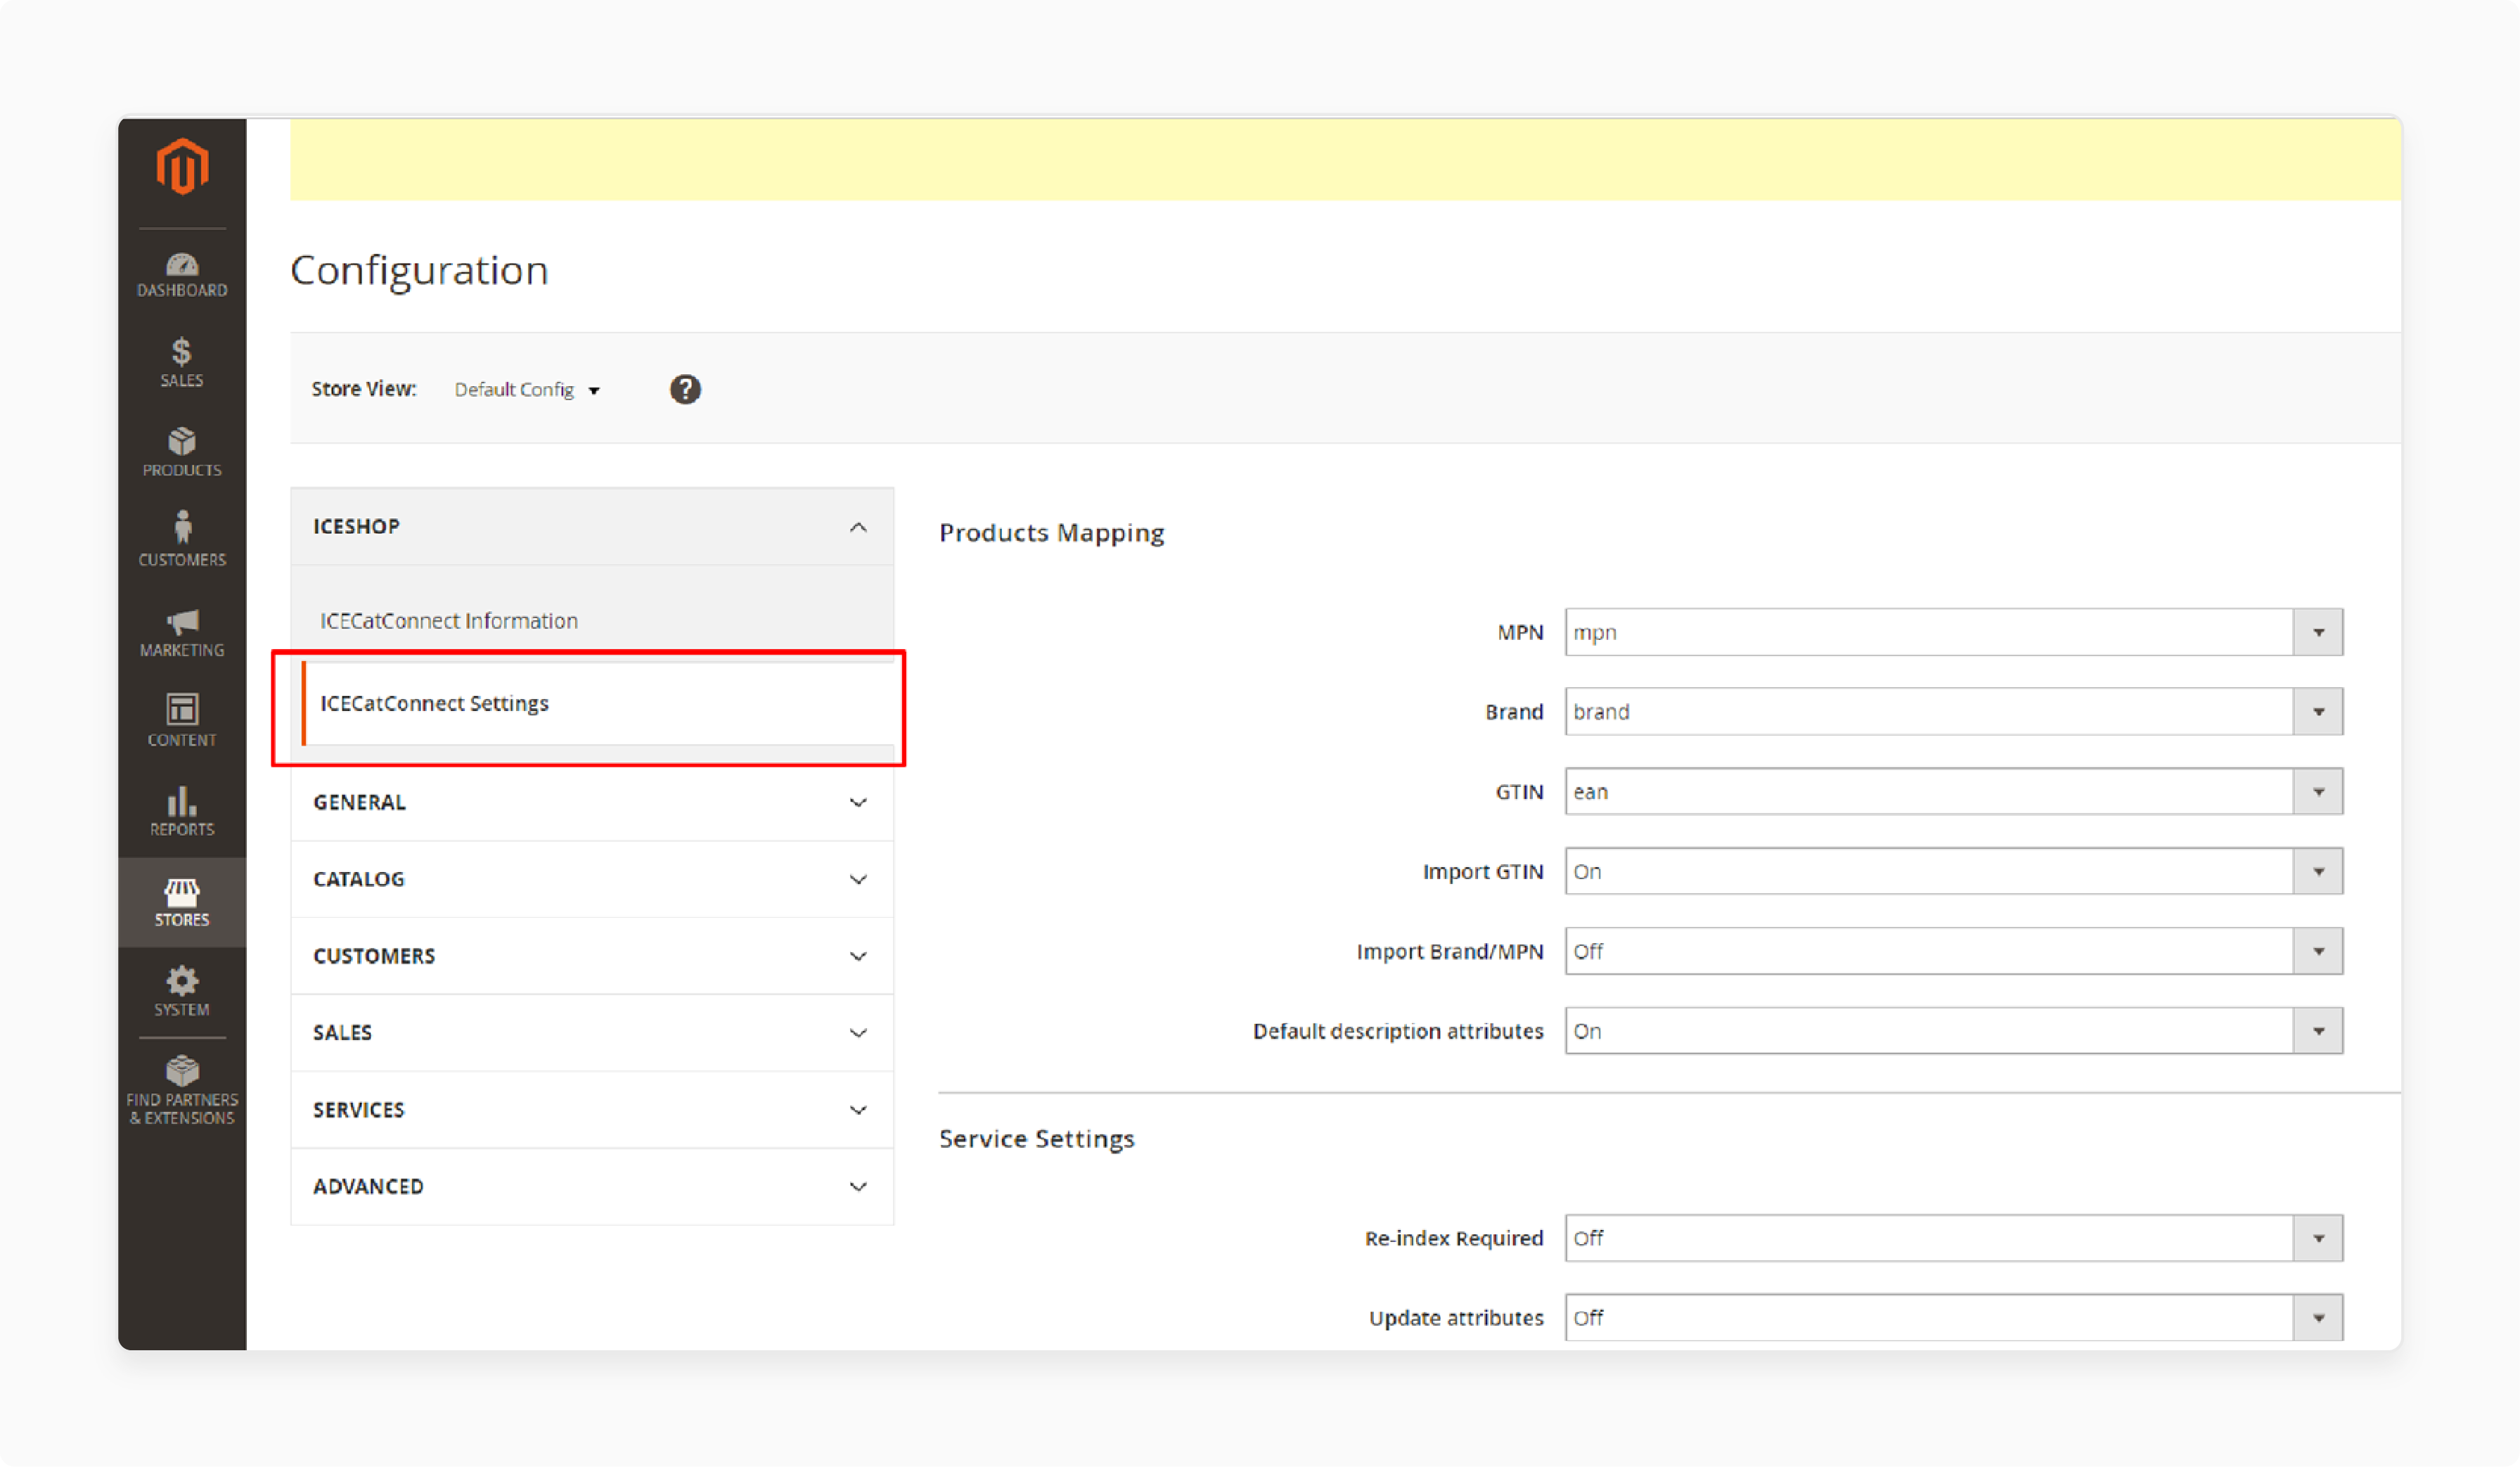Click the Configuration page title
Screen dimensions: 2520x1467
420,271
